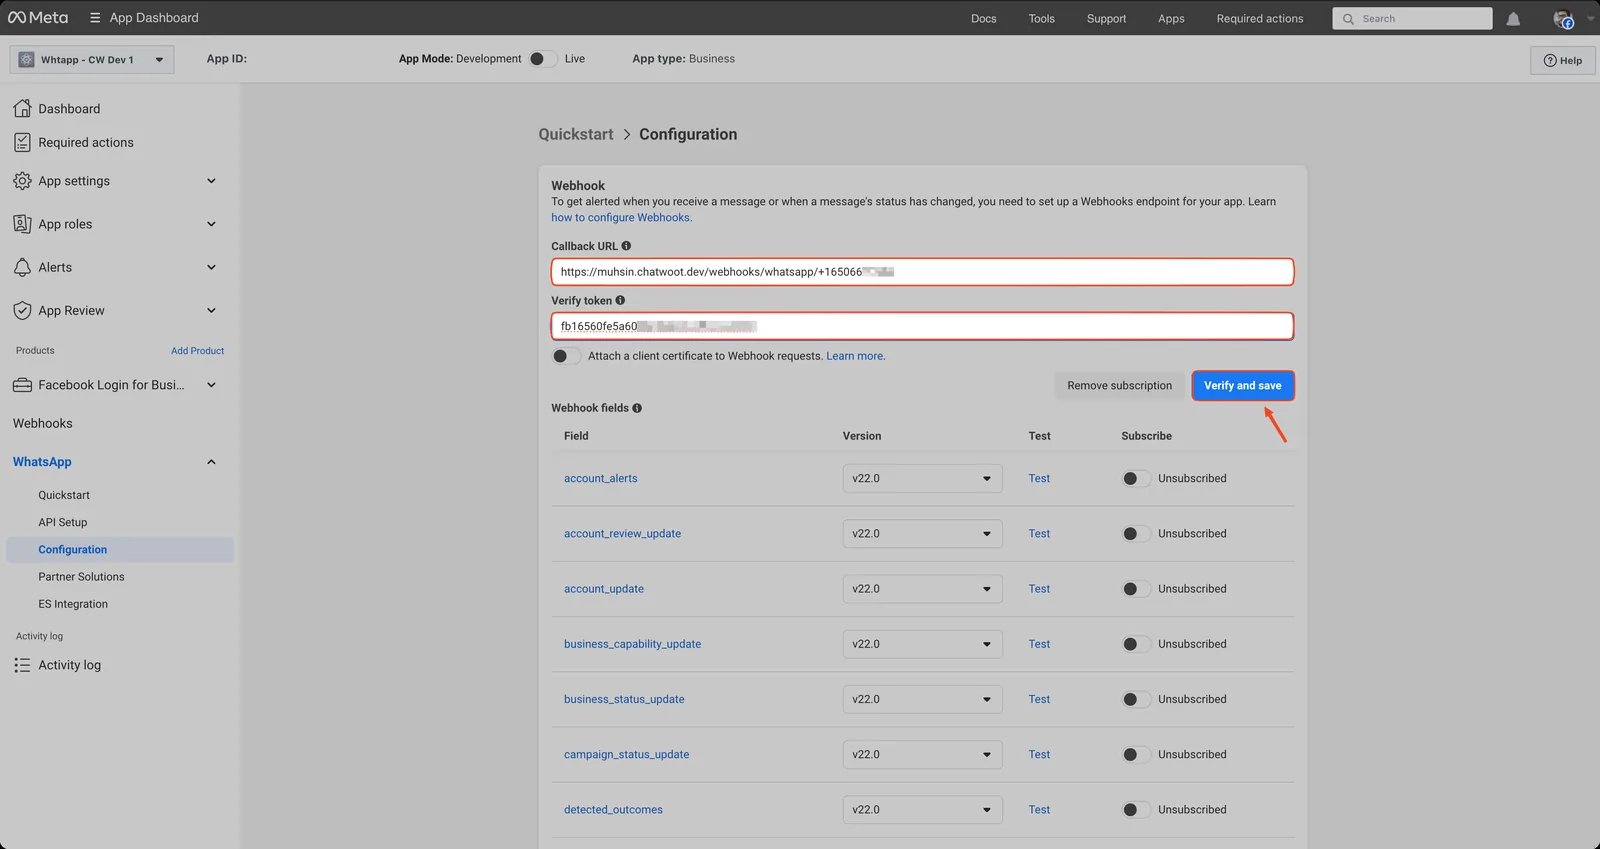Click Verify and save button
Image resolution: width=1600 pixels, height=849 pixels.
tap(1243, 386)
